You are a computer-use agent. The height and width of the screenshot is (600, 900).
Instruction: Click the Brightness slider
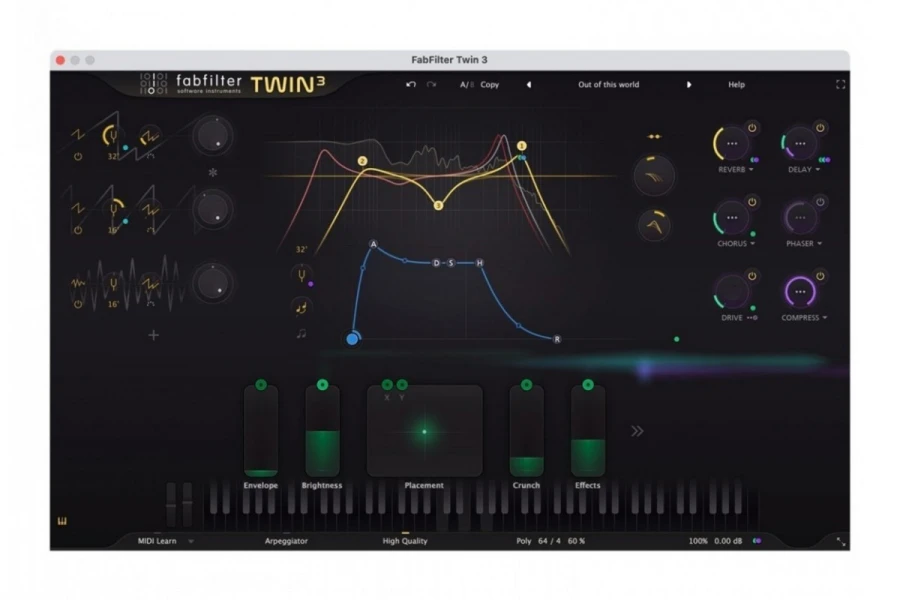[322, 431]
